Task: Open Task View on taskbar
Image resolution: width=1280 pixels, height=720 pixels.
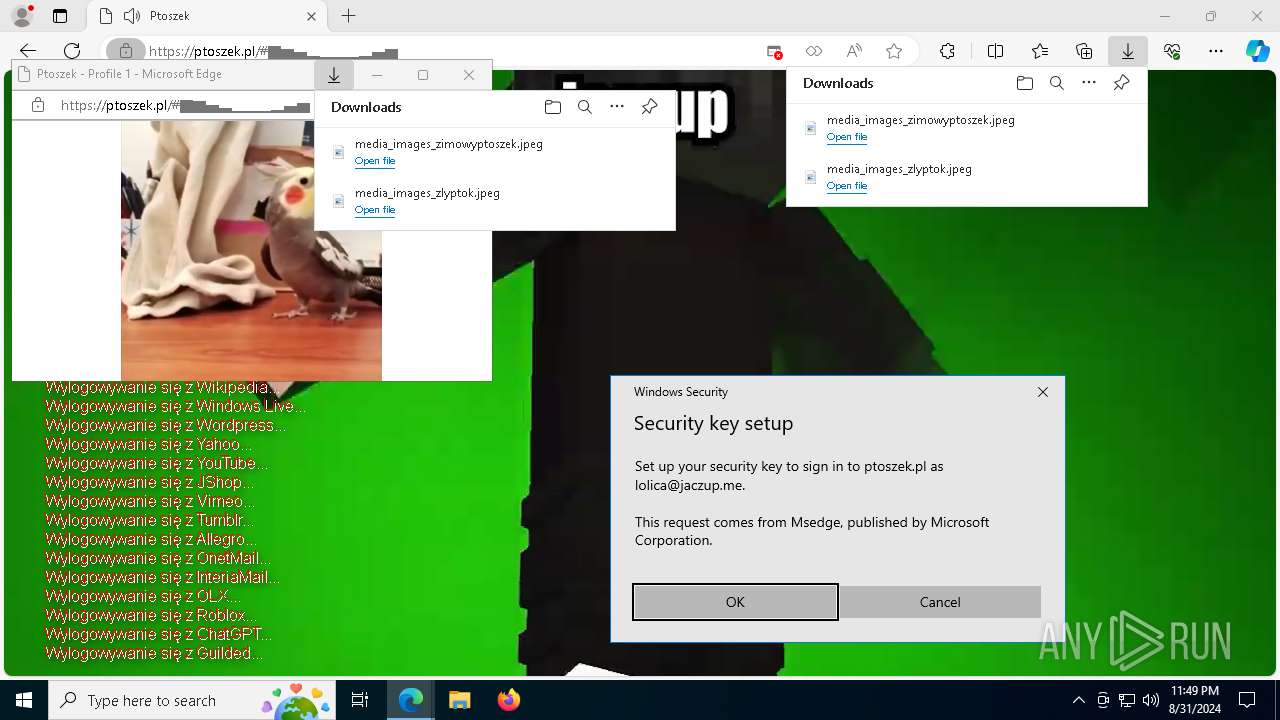Action: point(360,700)
